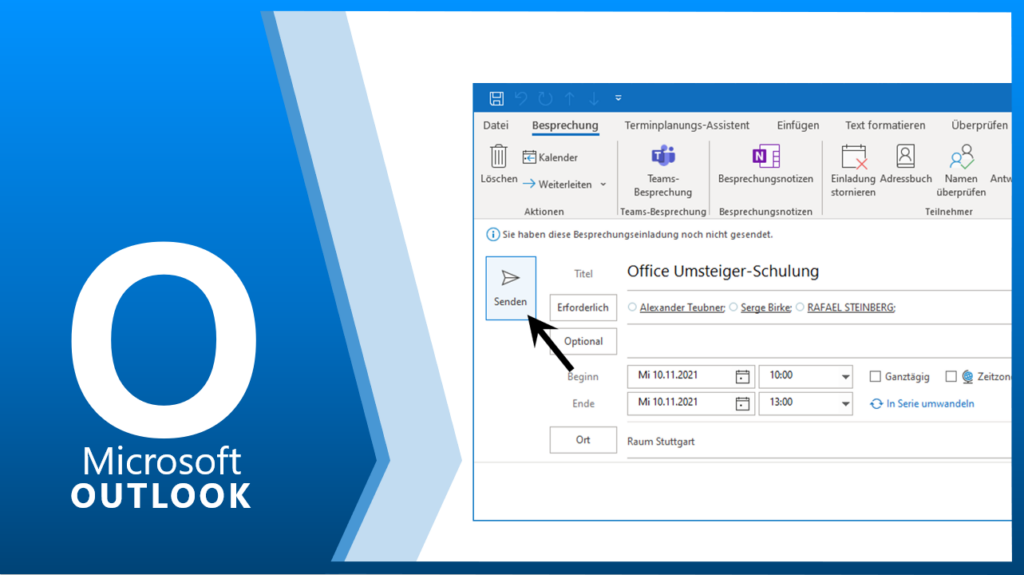Click the Save icon in quick access toolbar
Screen dimensions: 1024x575
point(496,99)
